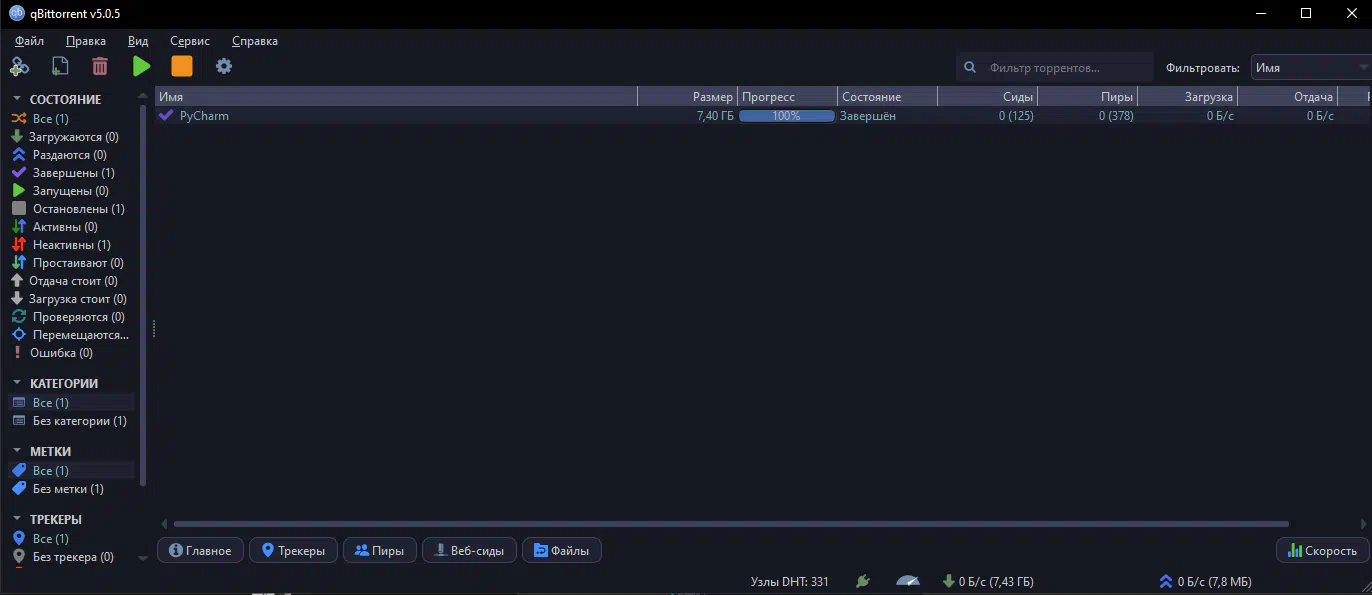
Task: Select the PyCharm torrent name
Action: 204,116
